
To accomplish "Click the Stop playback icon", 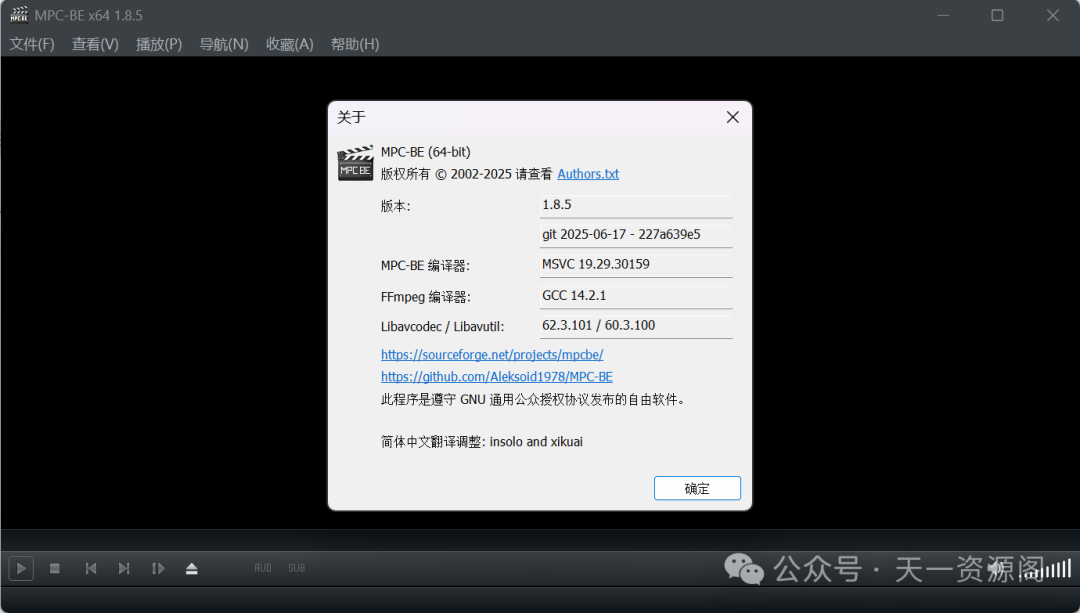I will (x=55, y=568).
